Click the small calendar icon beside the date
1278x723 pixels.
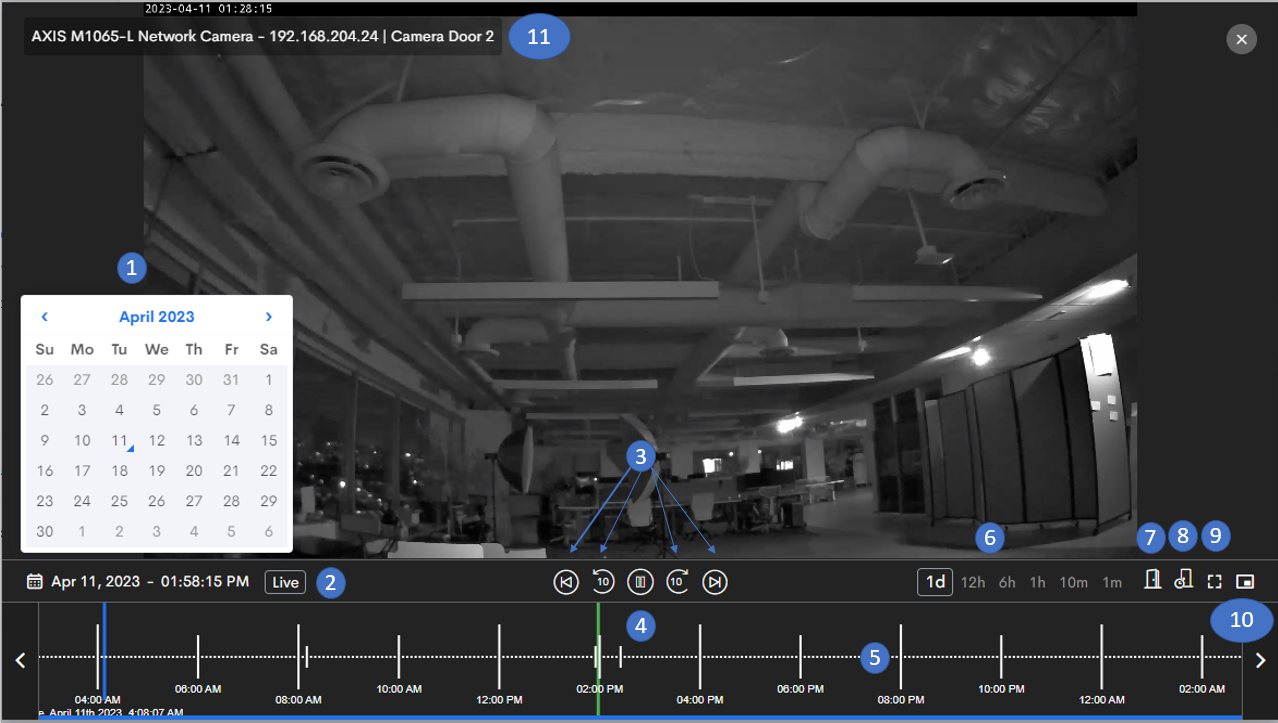point(34,581)
